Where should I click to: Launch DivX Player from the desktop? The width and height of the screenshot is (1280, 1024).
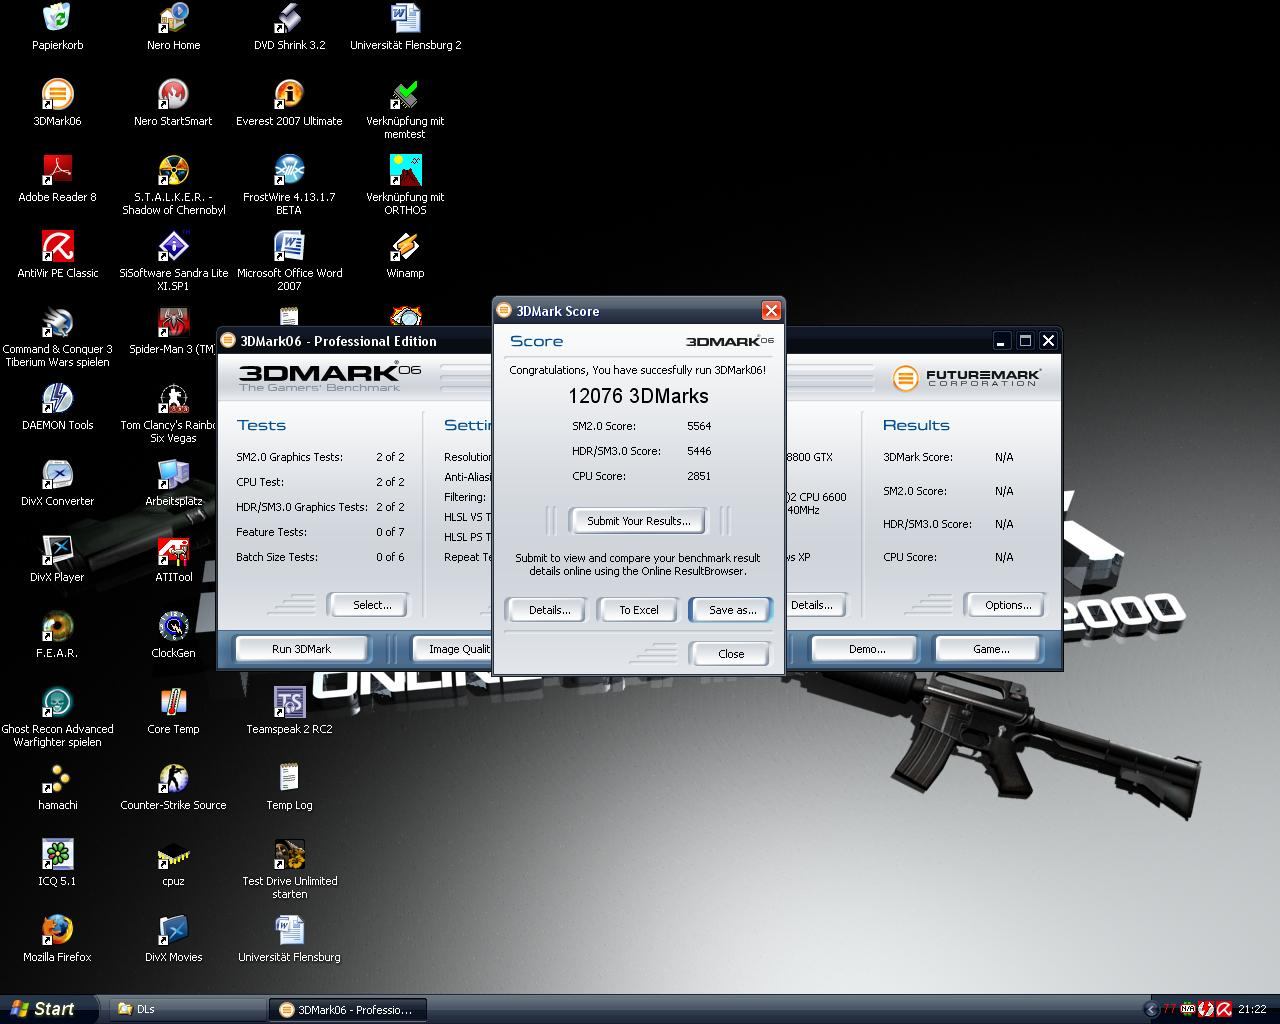click(57, 550)
